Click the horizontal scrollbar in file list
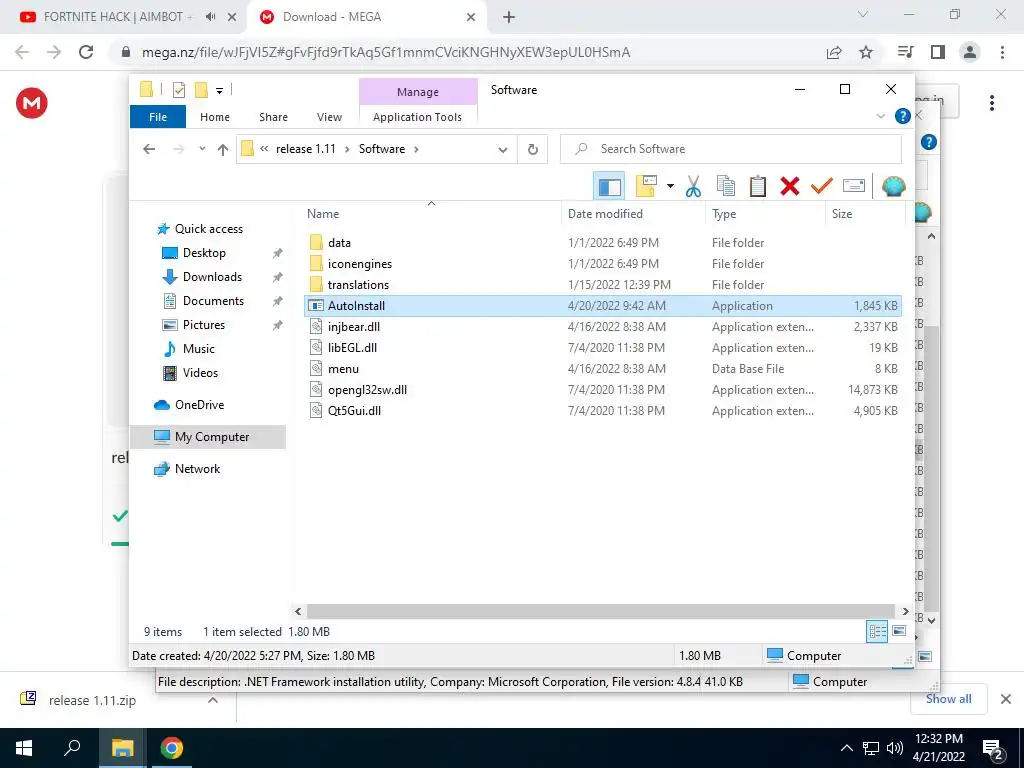The image size is (1024, 768). [x=601, y=611]
